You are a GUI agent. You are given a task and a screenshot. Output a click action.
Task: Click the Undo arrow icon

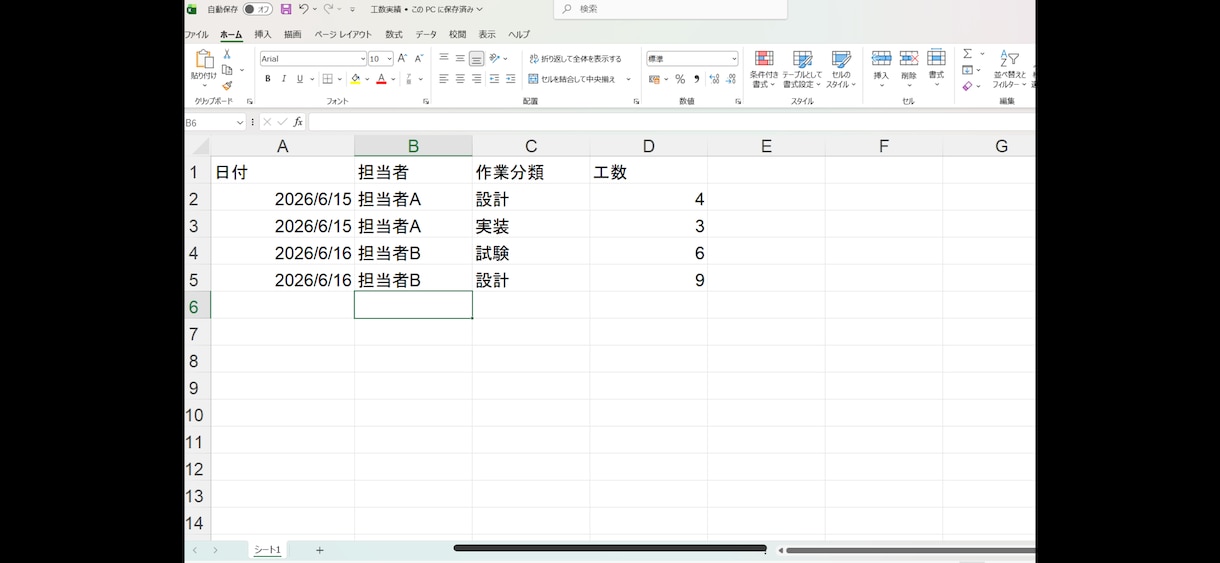(x=303, y=9)
